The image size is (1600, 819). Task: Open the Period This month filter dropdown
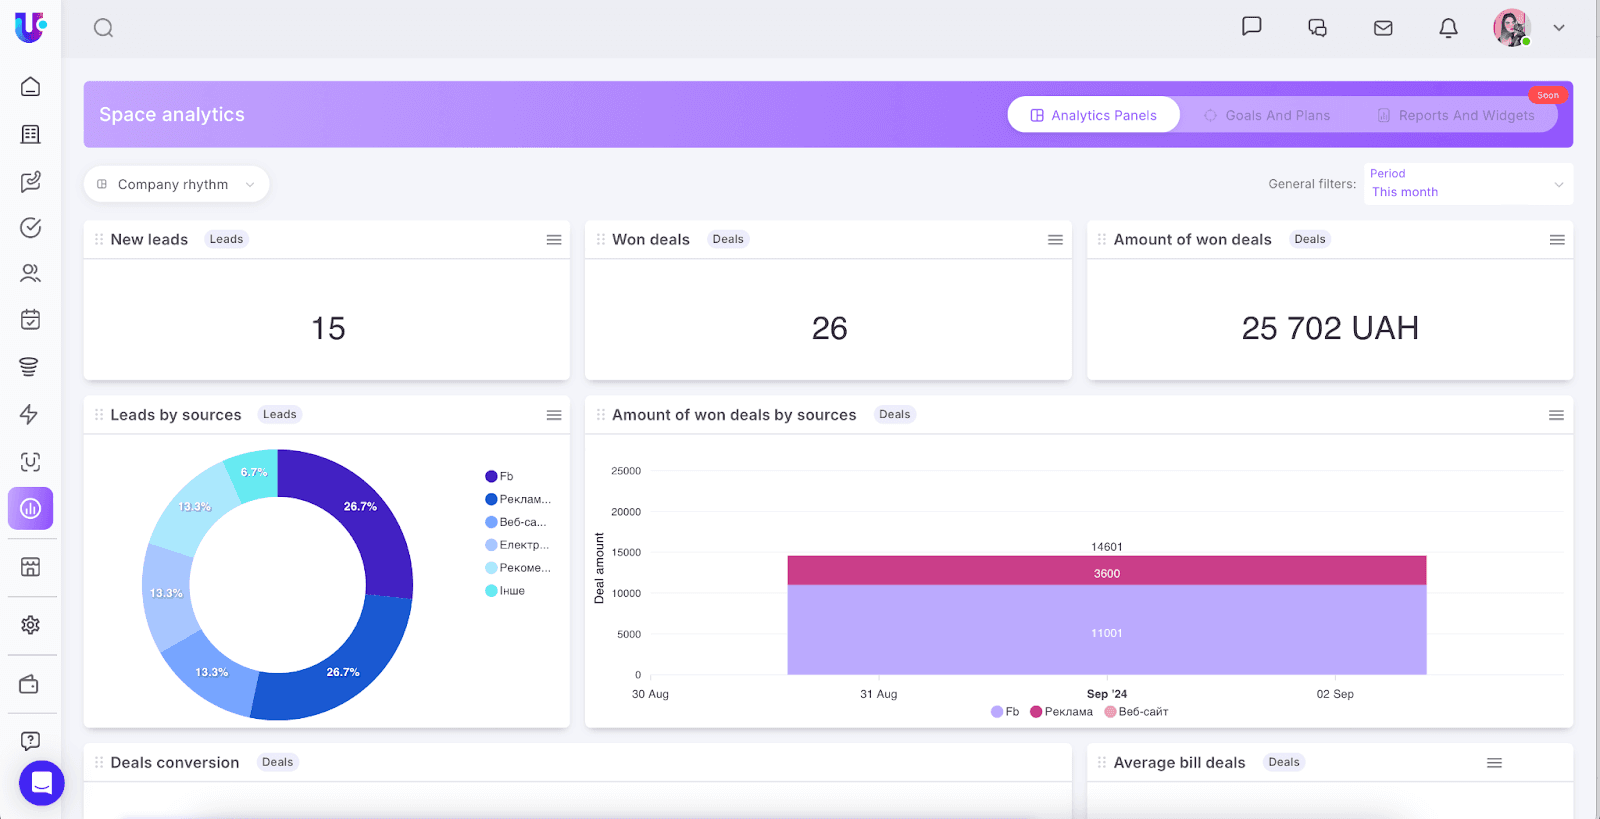click(1467, 184)
